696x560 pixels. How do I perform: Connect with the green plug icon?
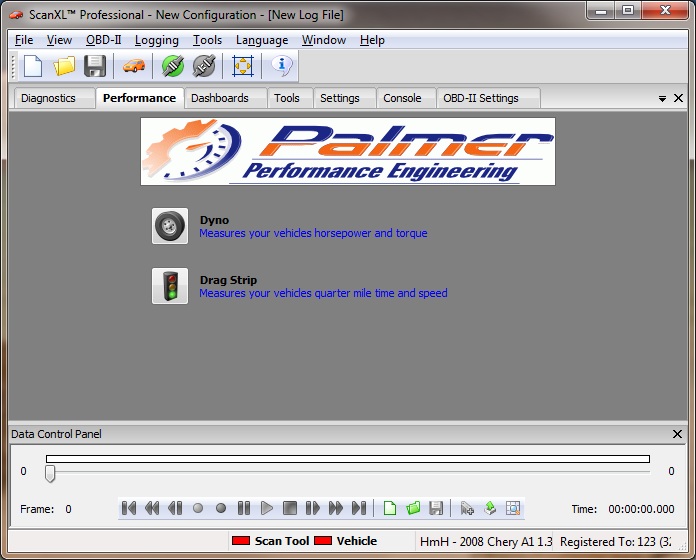click(x=173, y=67)
